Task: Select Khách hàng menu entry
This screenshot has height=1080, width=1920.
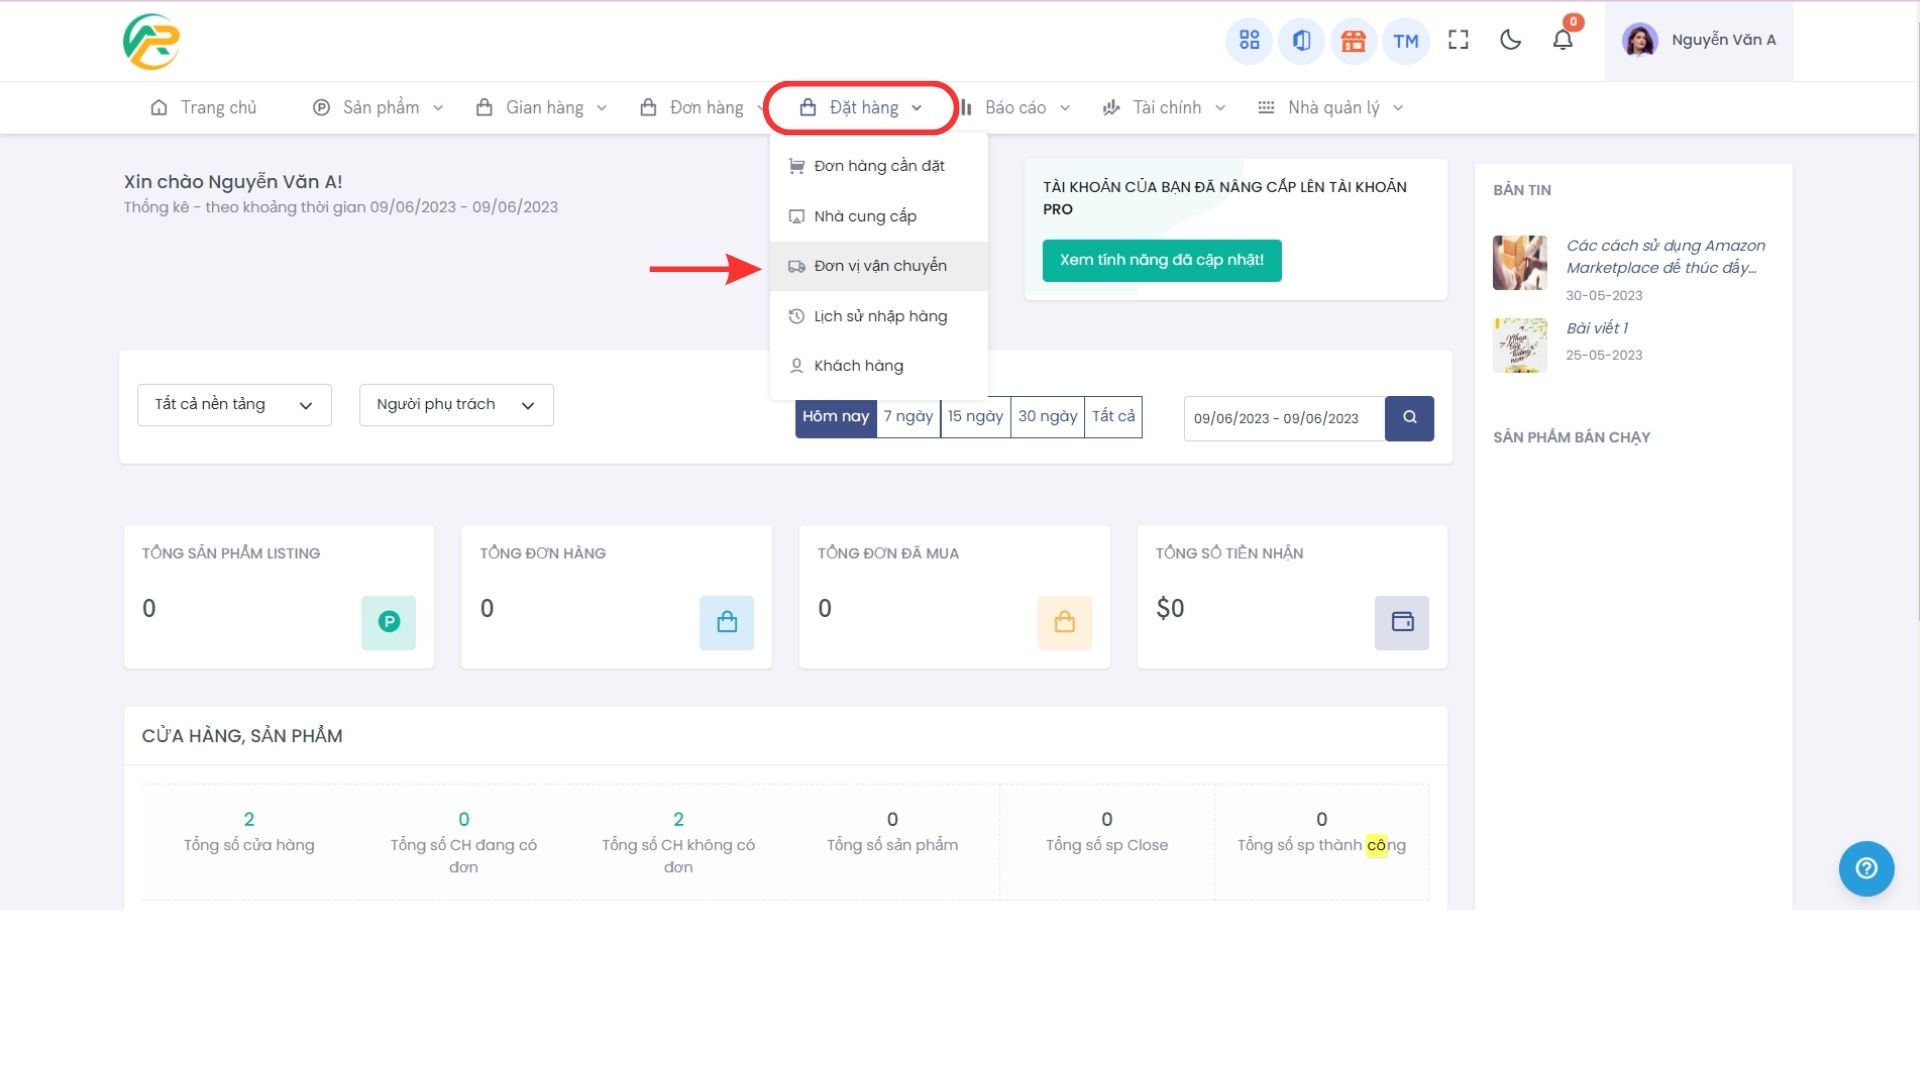Action: (879, 366)
